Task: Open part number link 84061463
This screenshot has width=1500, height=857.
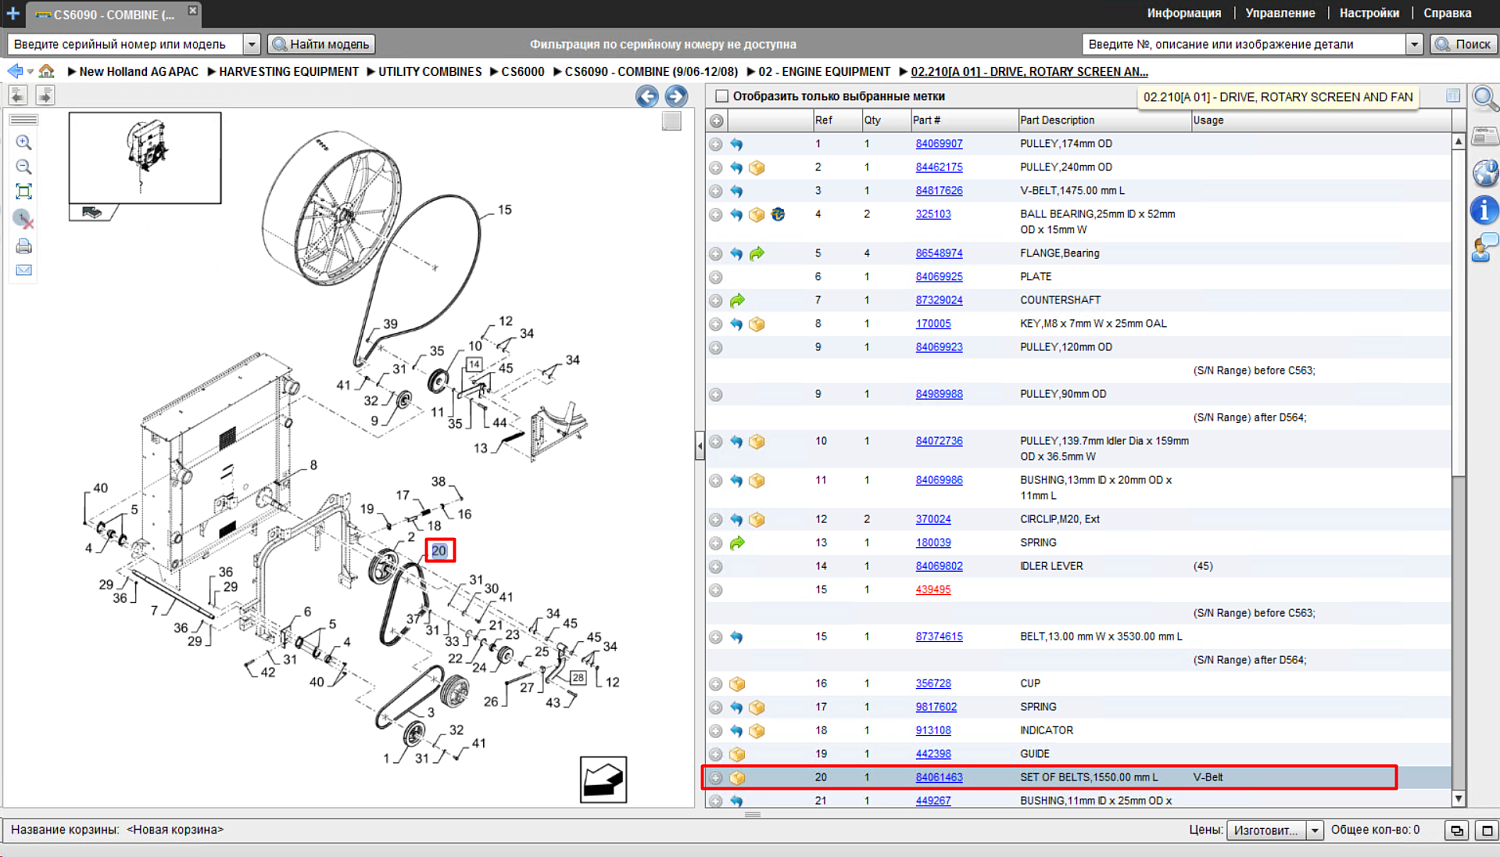Action: [939, 778]
